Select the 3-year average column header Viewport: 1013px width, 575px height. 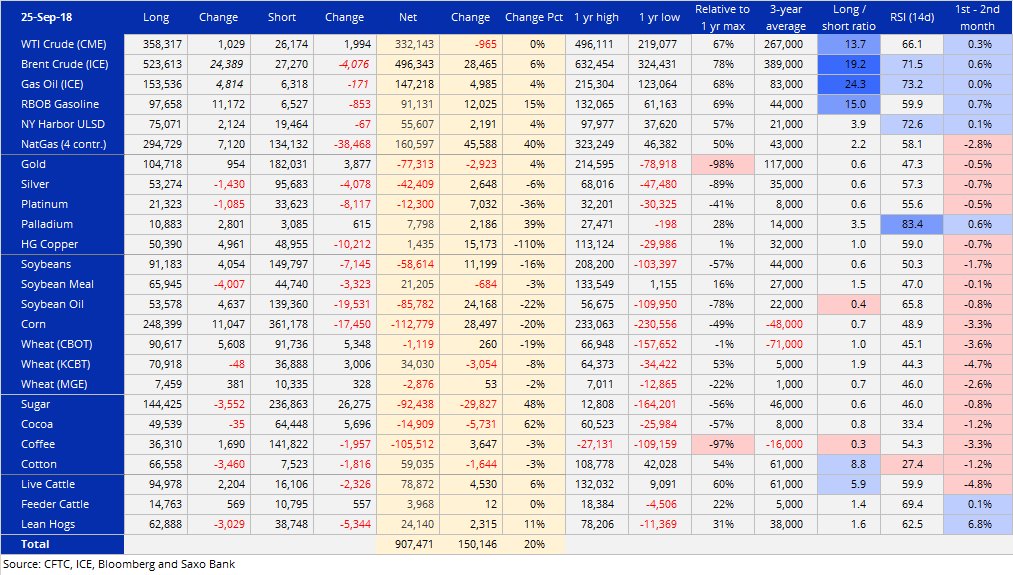(785, 17)
